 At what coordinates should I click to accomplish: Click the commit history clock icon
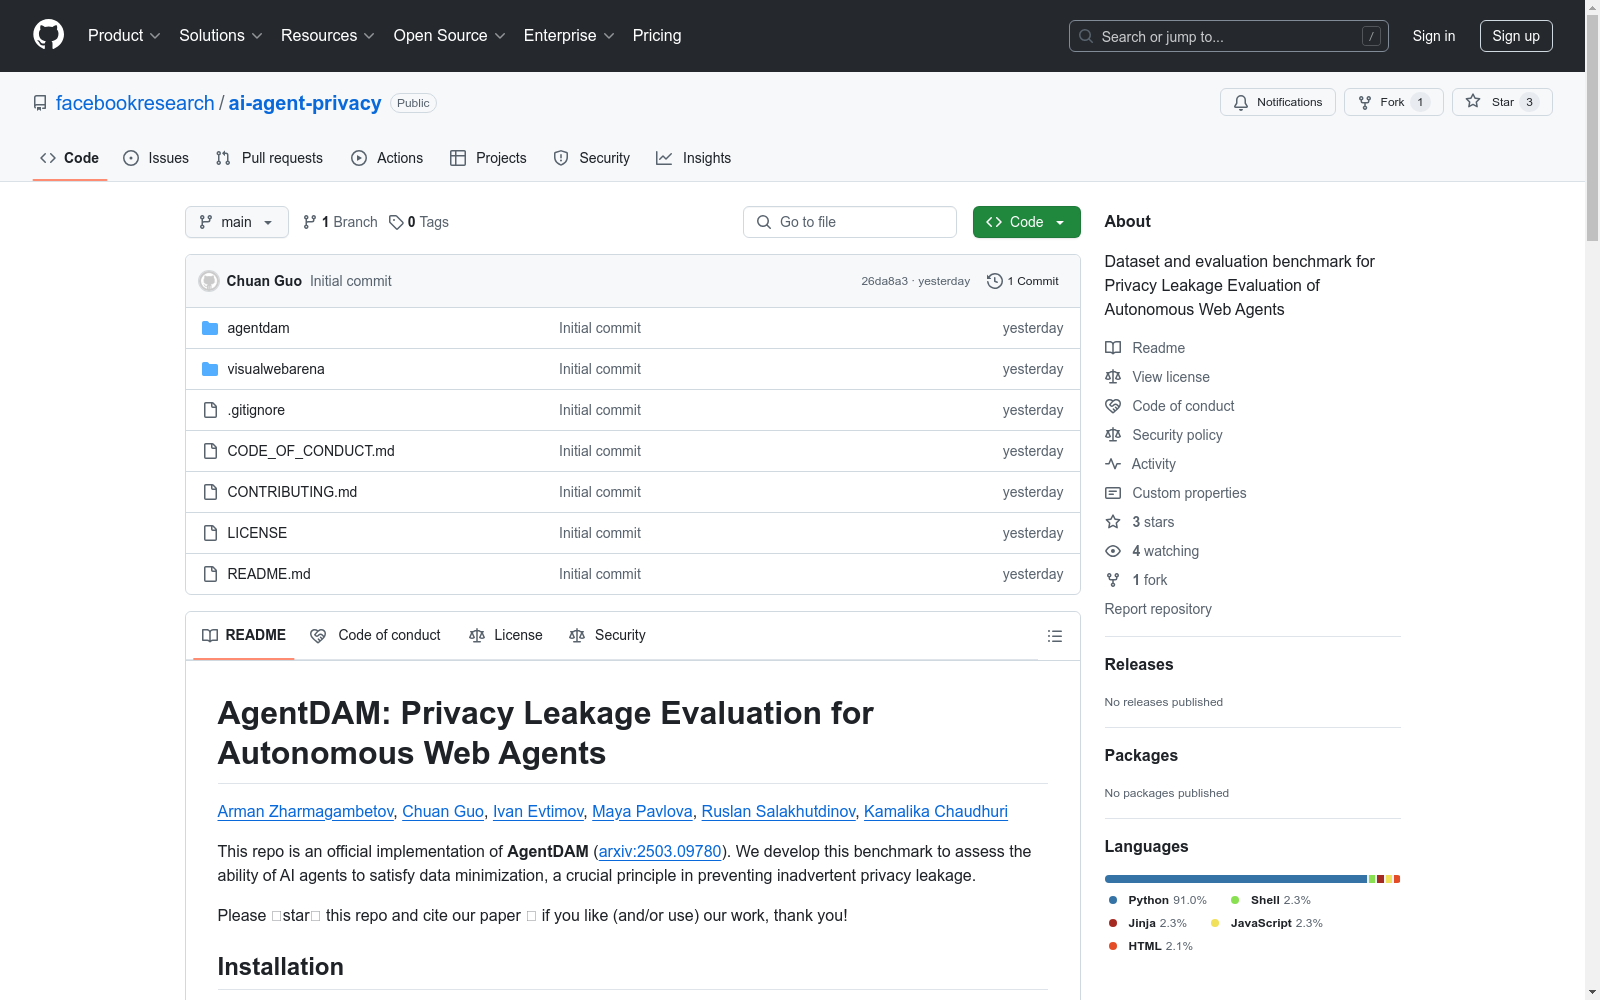tap(994, 281)
